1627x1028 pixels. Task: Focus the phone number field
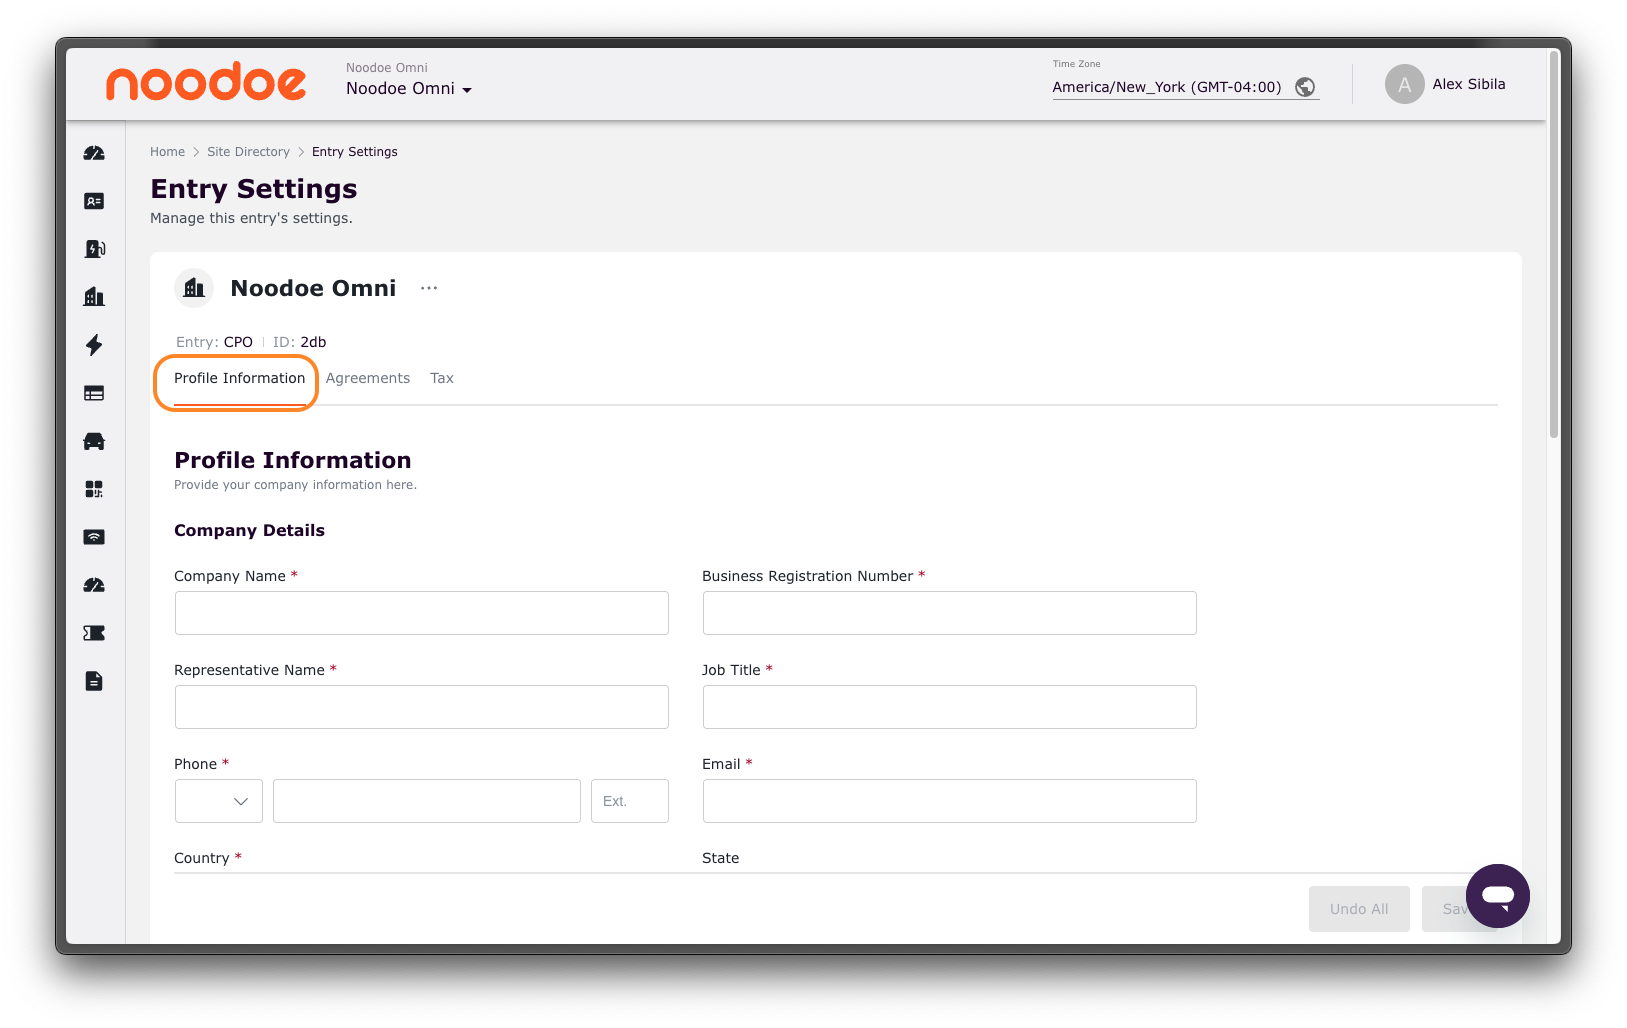tap(427, 801)
